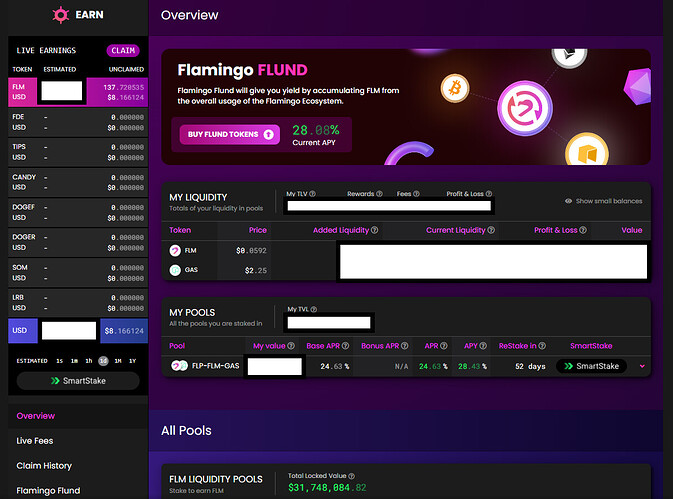
Task: Click DOGEF row in live earnings
Action: [x=78, y=212]
